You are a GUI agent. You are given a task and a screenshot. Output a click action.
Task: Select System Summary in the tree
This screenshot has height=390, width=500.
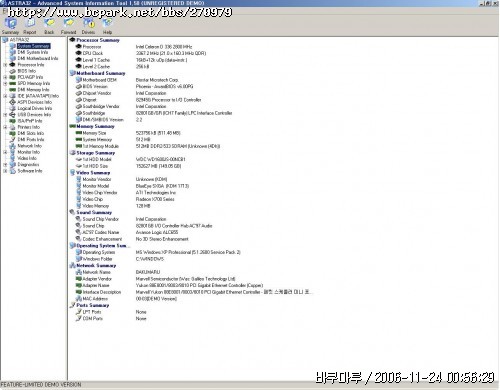coord(33,46)
